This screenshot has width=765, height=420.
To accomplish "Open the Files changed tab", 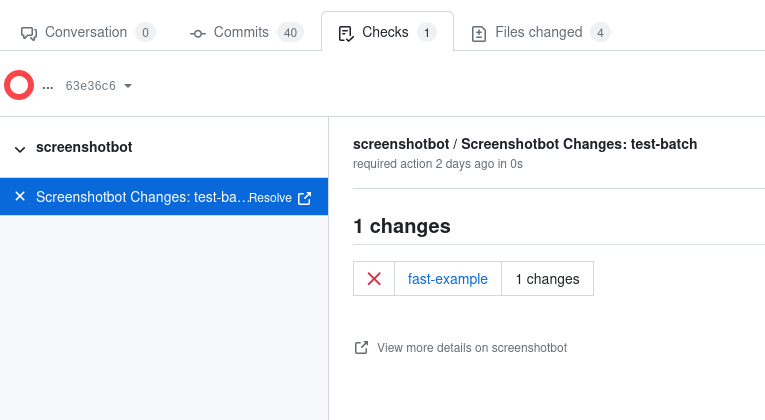I will click(x=538, y=32).
